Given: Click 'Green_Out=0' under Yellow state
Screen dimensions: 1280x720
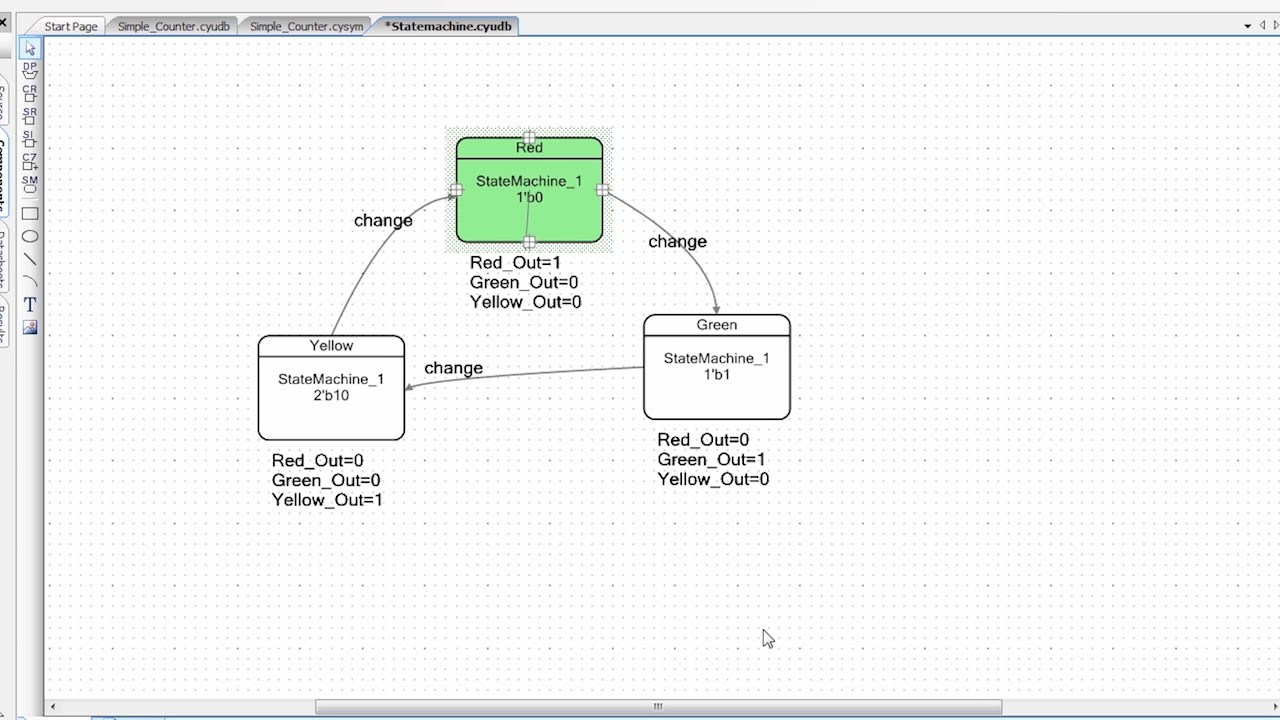Looking at the screenshot, I should tap(326, 481).
